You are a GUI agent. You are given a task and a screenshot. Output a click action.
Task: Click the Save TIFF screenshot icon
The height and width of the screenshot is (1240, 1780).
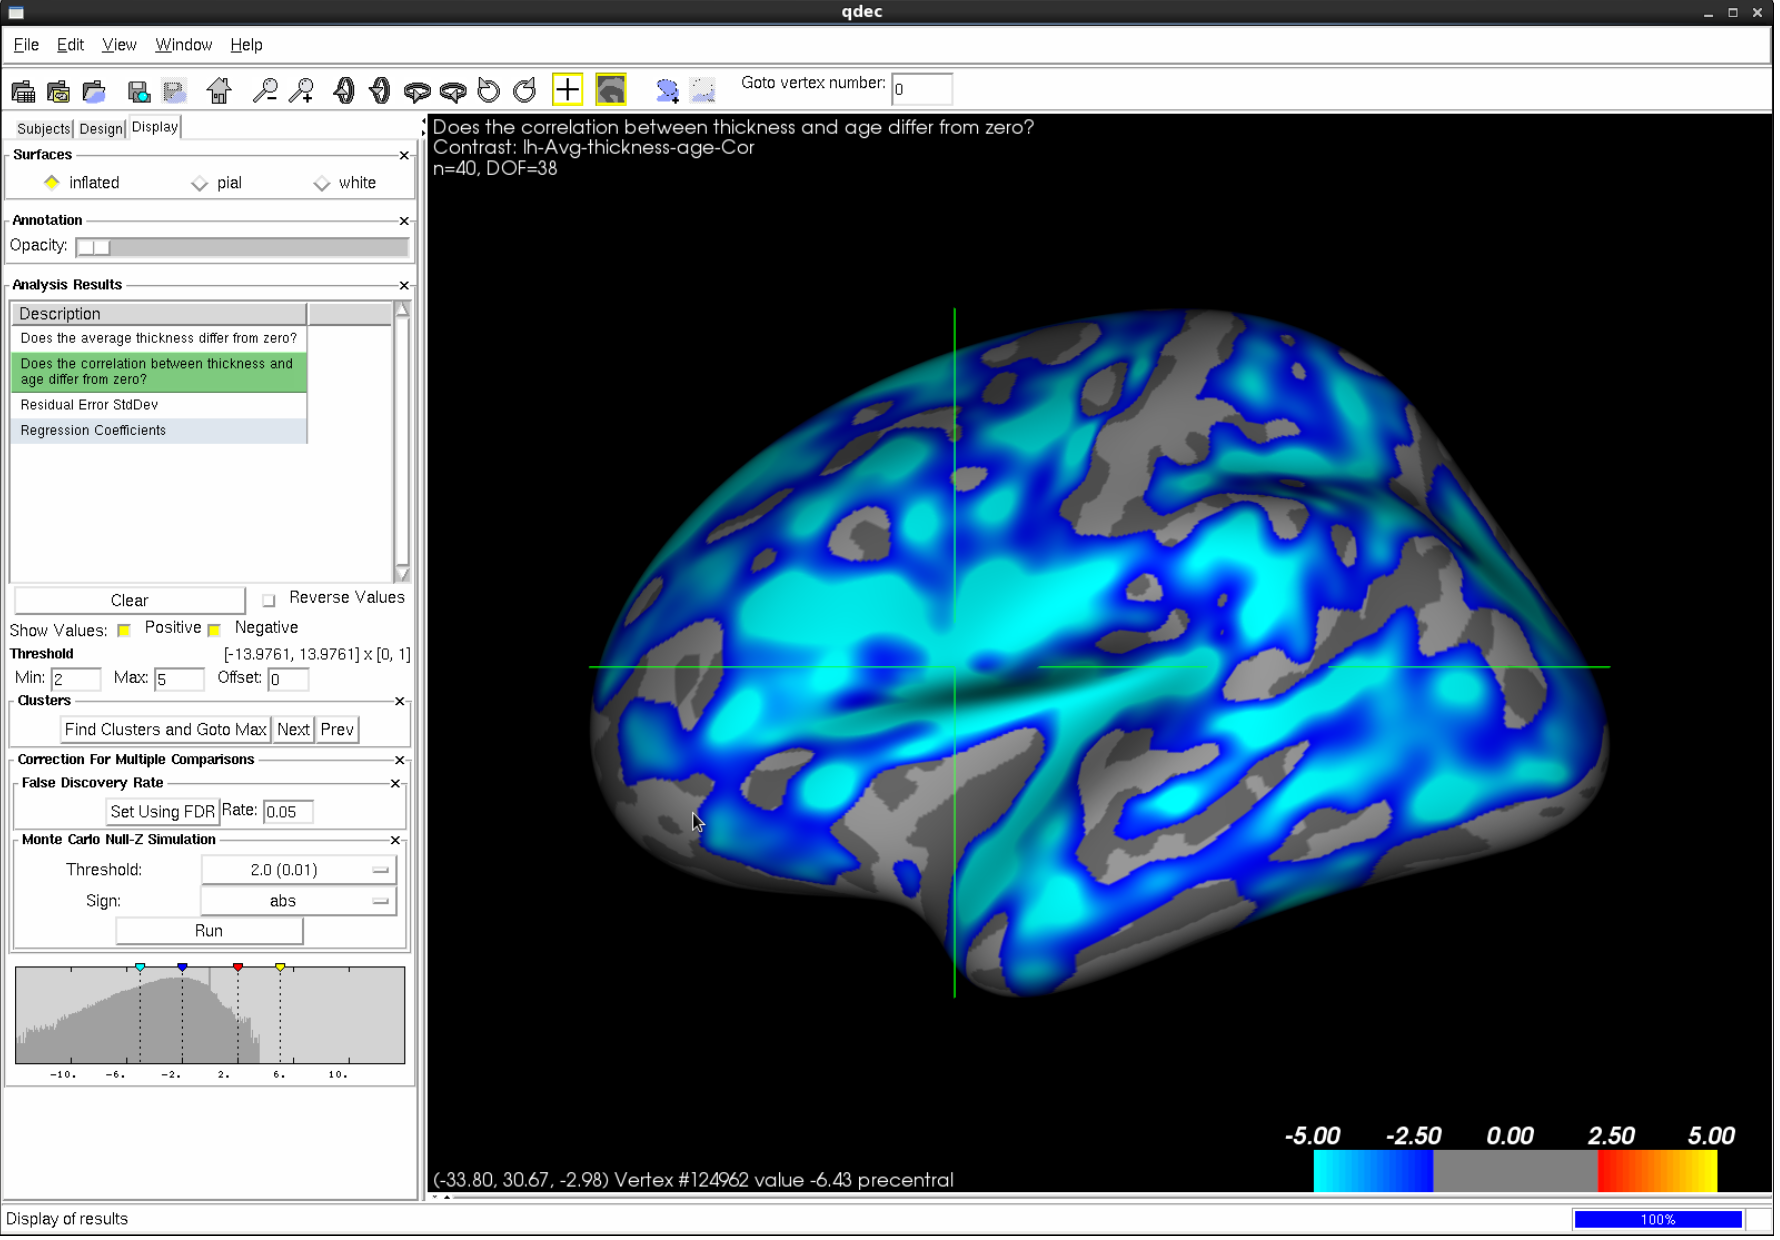(138, 89)
